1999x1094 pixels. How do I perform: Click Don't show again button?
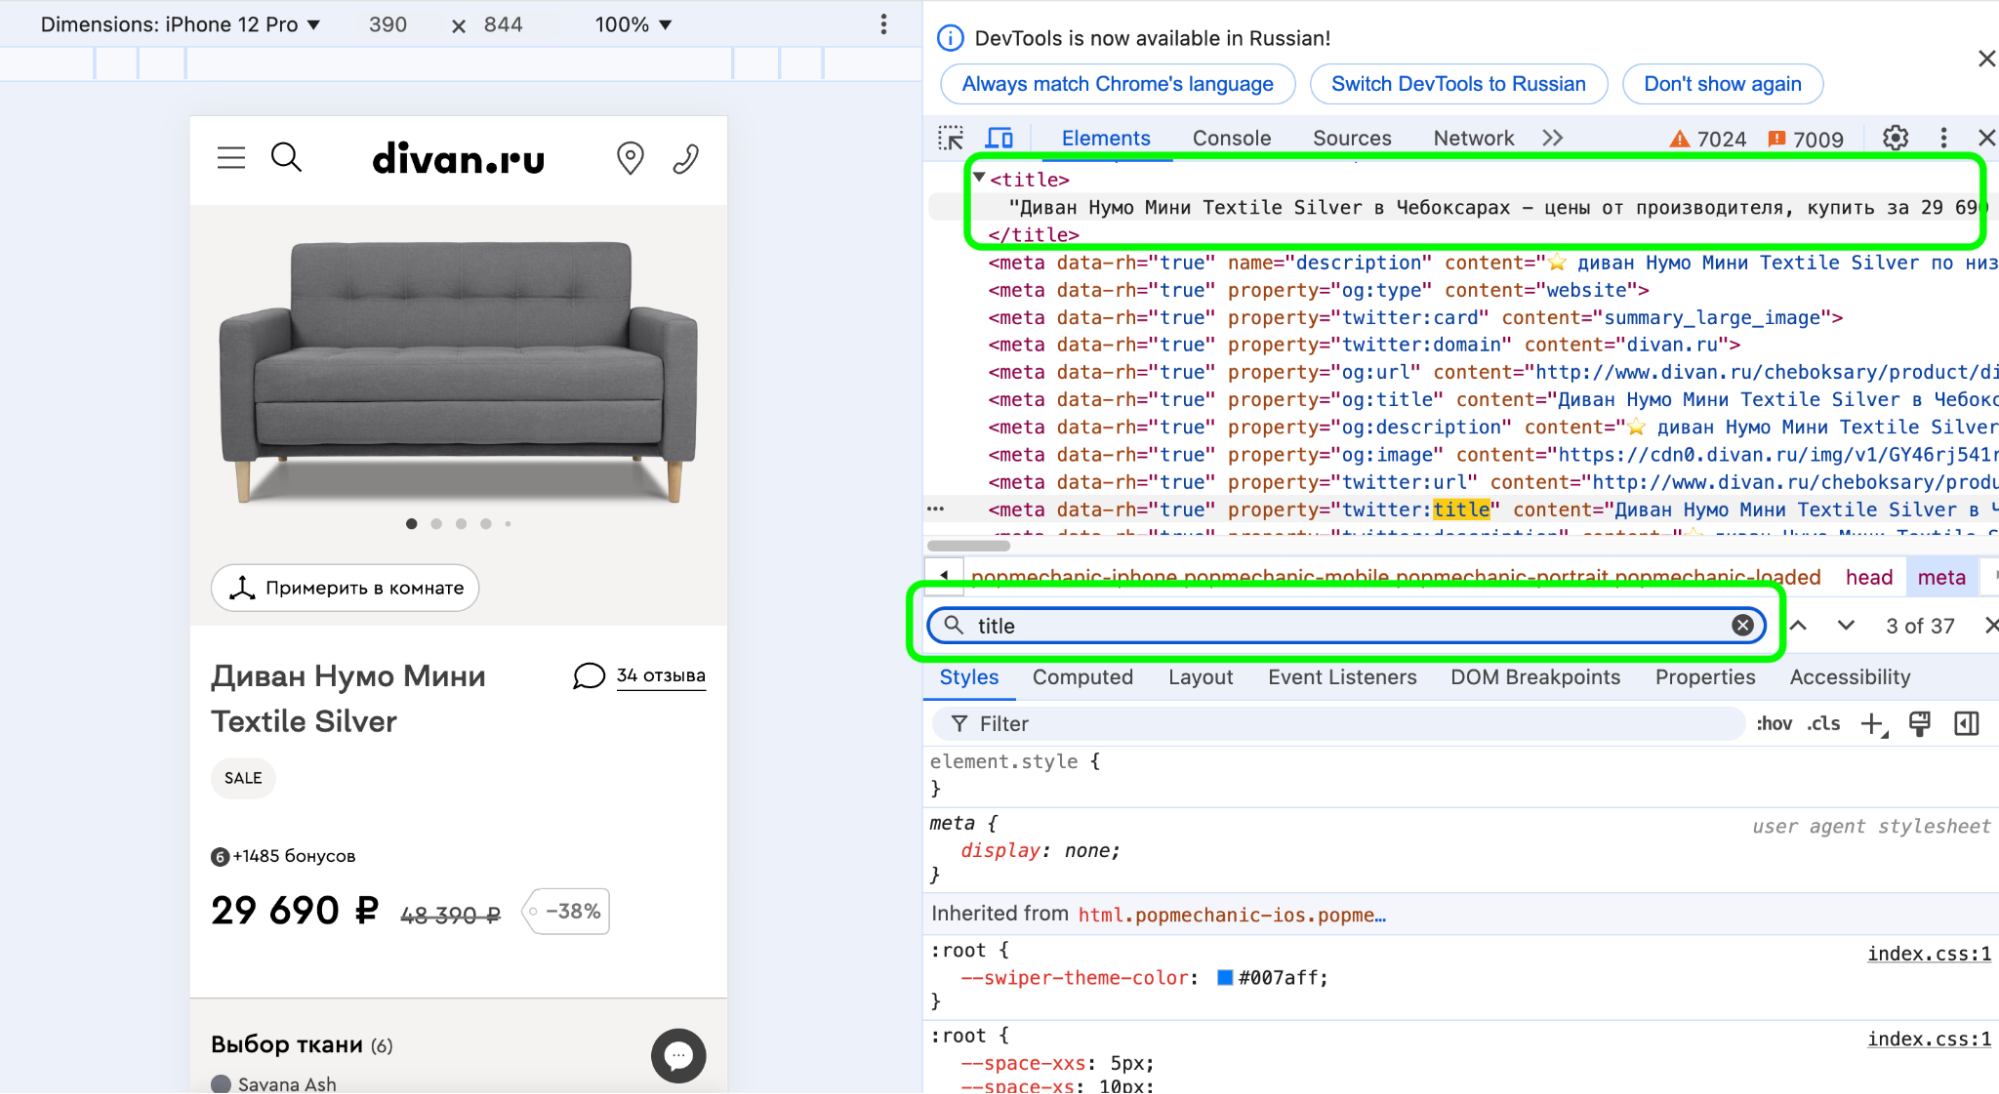point(1722,84)
